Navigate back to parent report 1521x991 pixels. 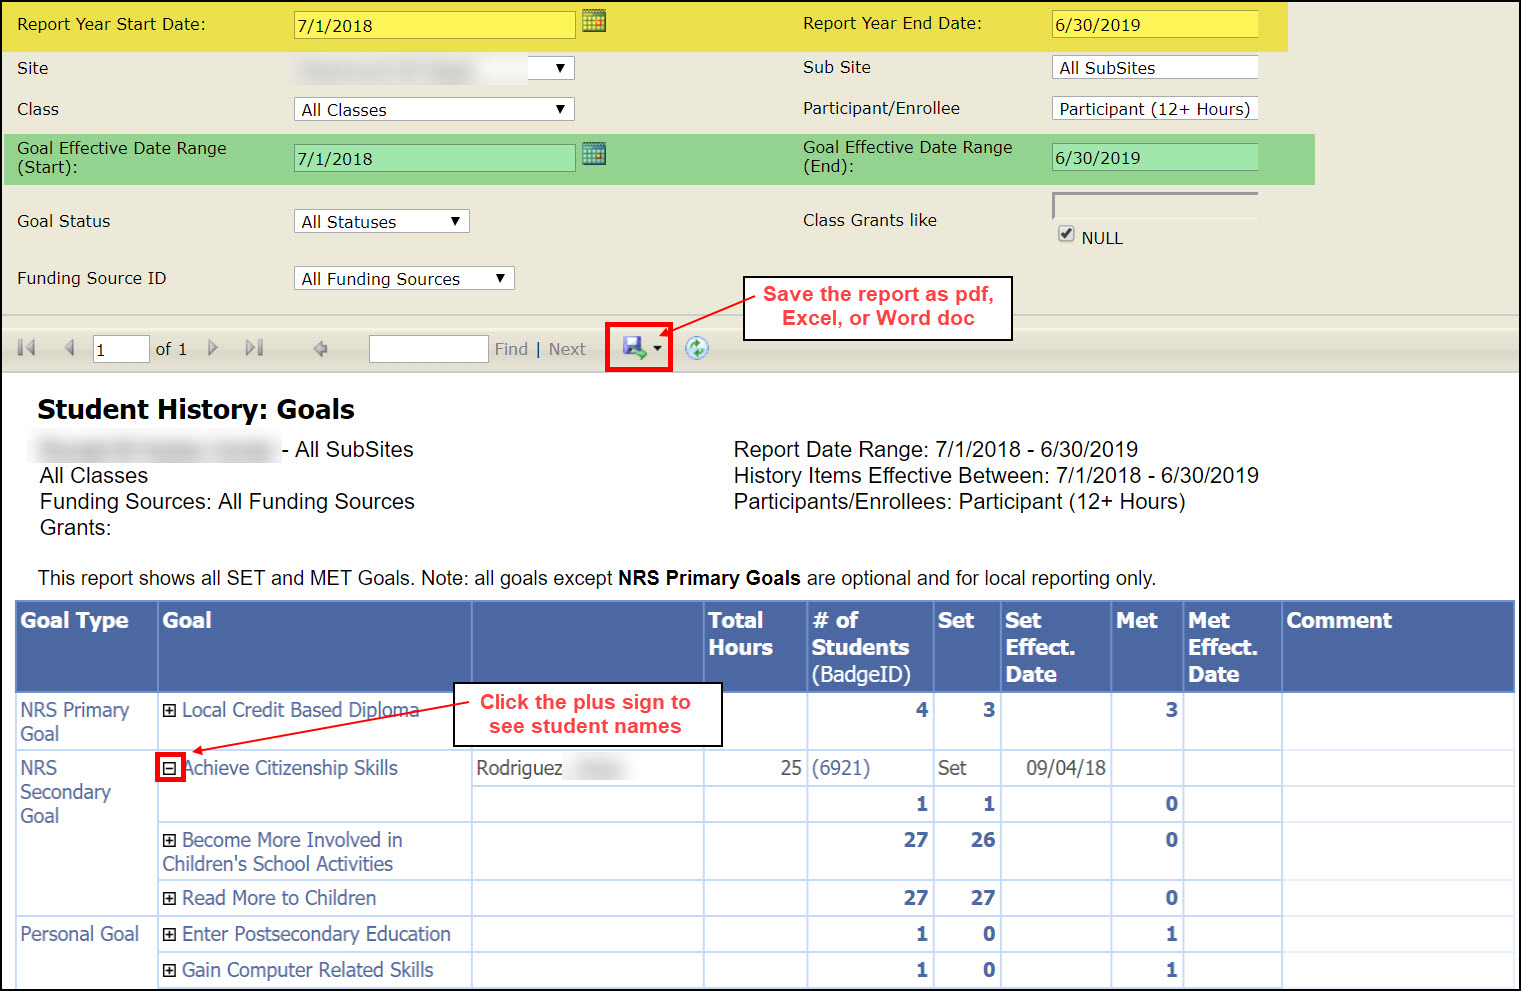321,348
